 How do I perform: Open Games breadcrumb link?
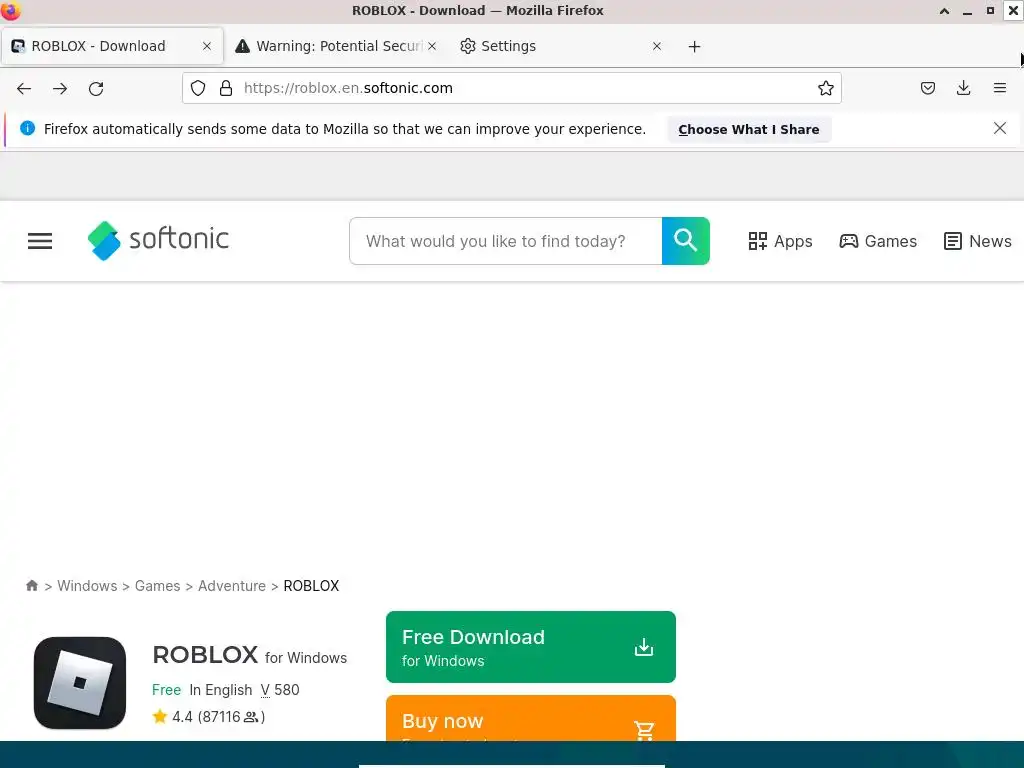tap(157, 586)
